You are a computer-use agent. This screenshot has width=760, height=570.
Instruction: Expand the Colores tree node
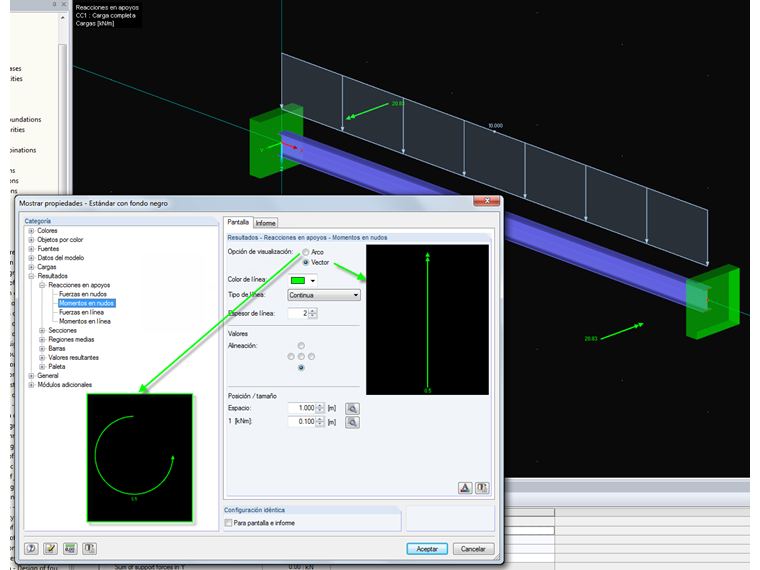click(x=31, y=231)
